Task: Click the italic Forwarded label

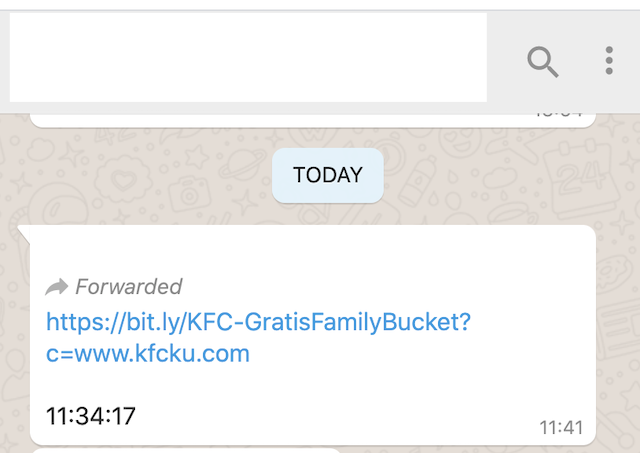Action: click(x=128, y=287)
